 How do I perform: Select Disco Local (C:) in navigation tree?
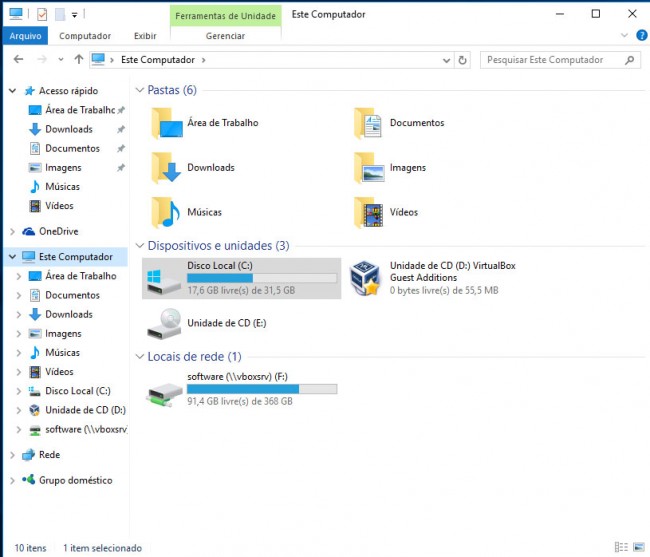78,391
